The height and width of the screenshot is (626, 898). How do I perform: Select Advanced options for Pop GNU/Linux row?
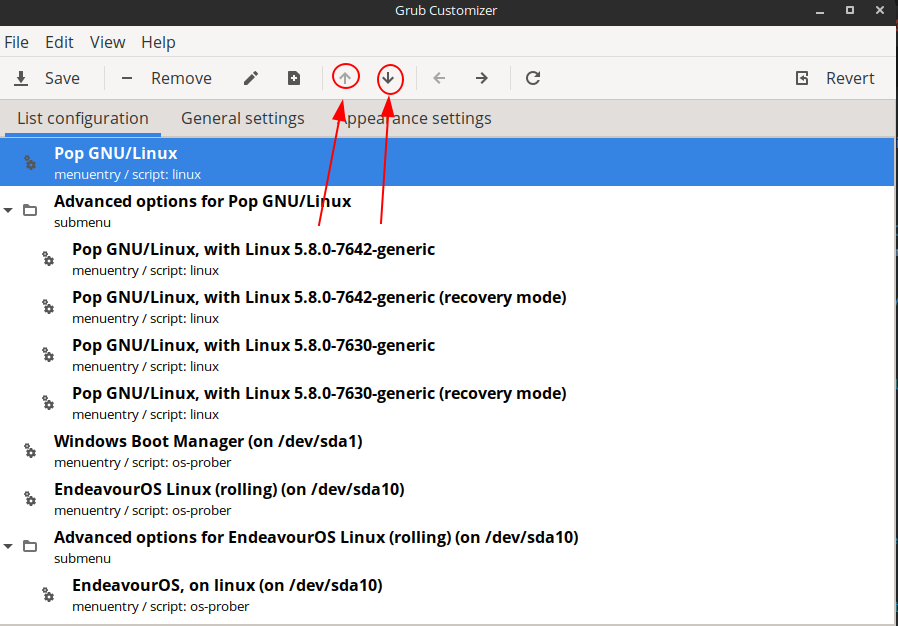447,210
